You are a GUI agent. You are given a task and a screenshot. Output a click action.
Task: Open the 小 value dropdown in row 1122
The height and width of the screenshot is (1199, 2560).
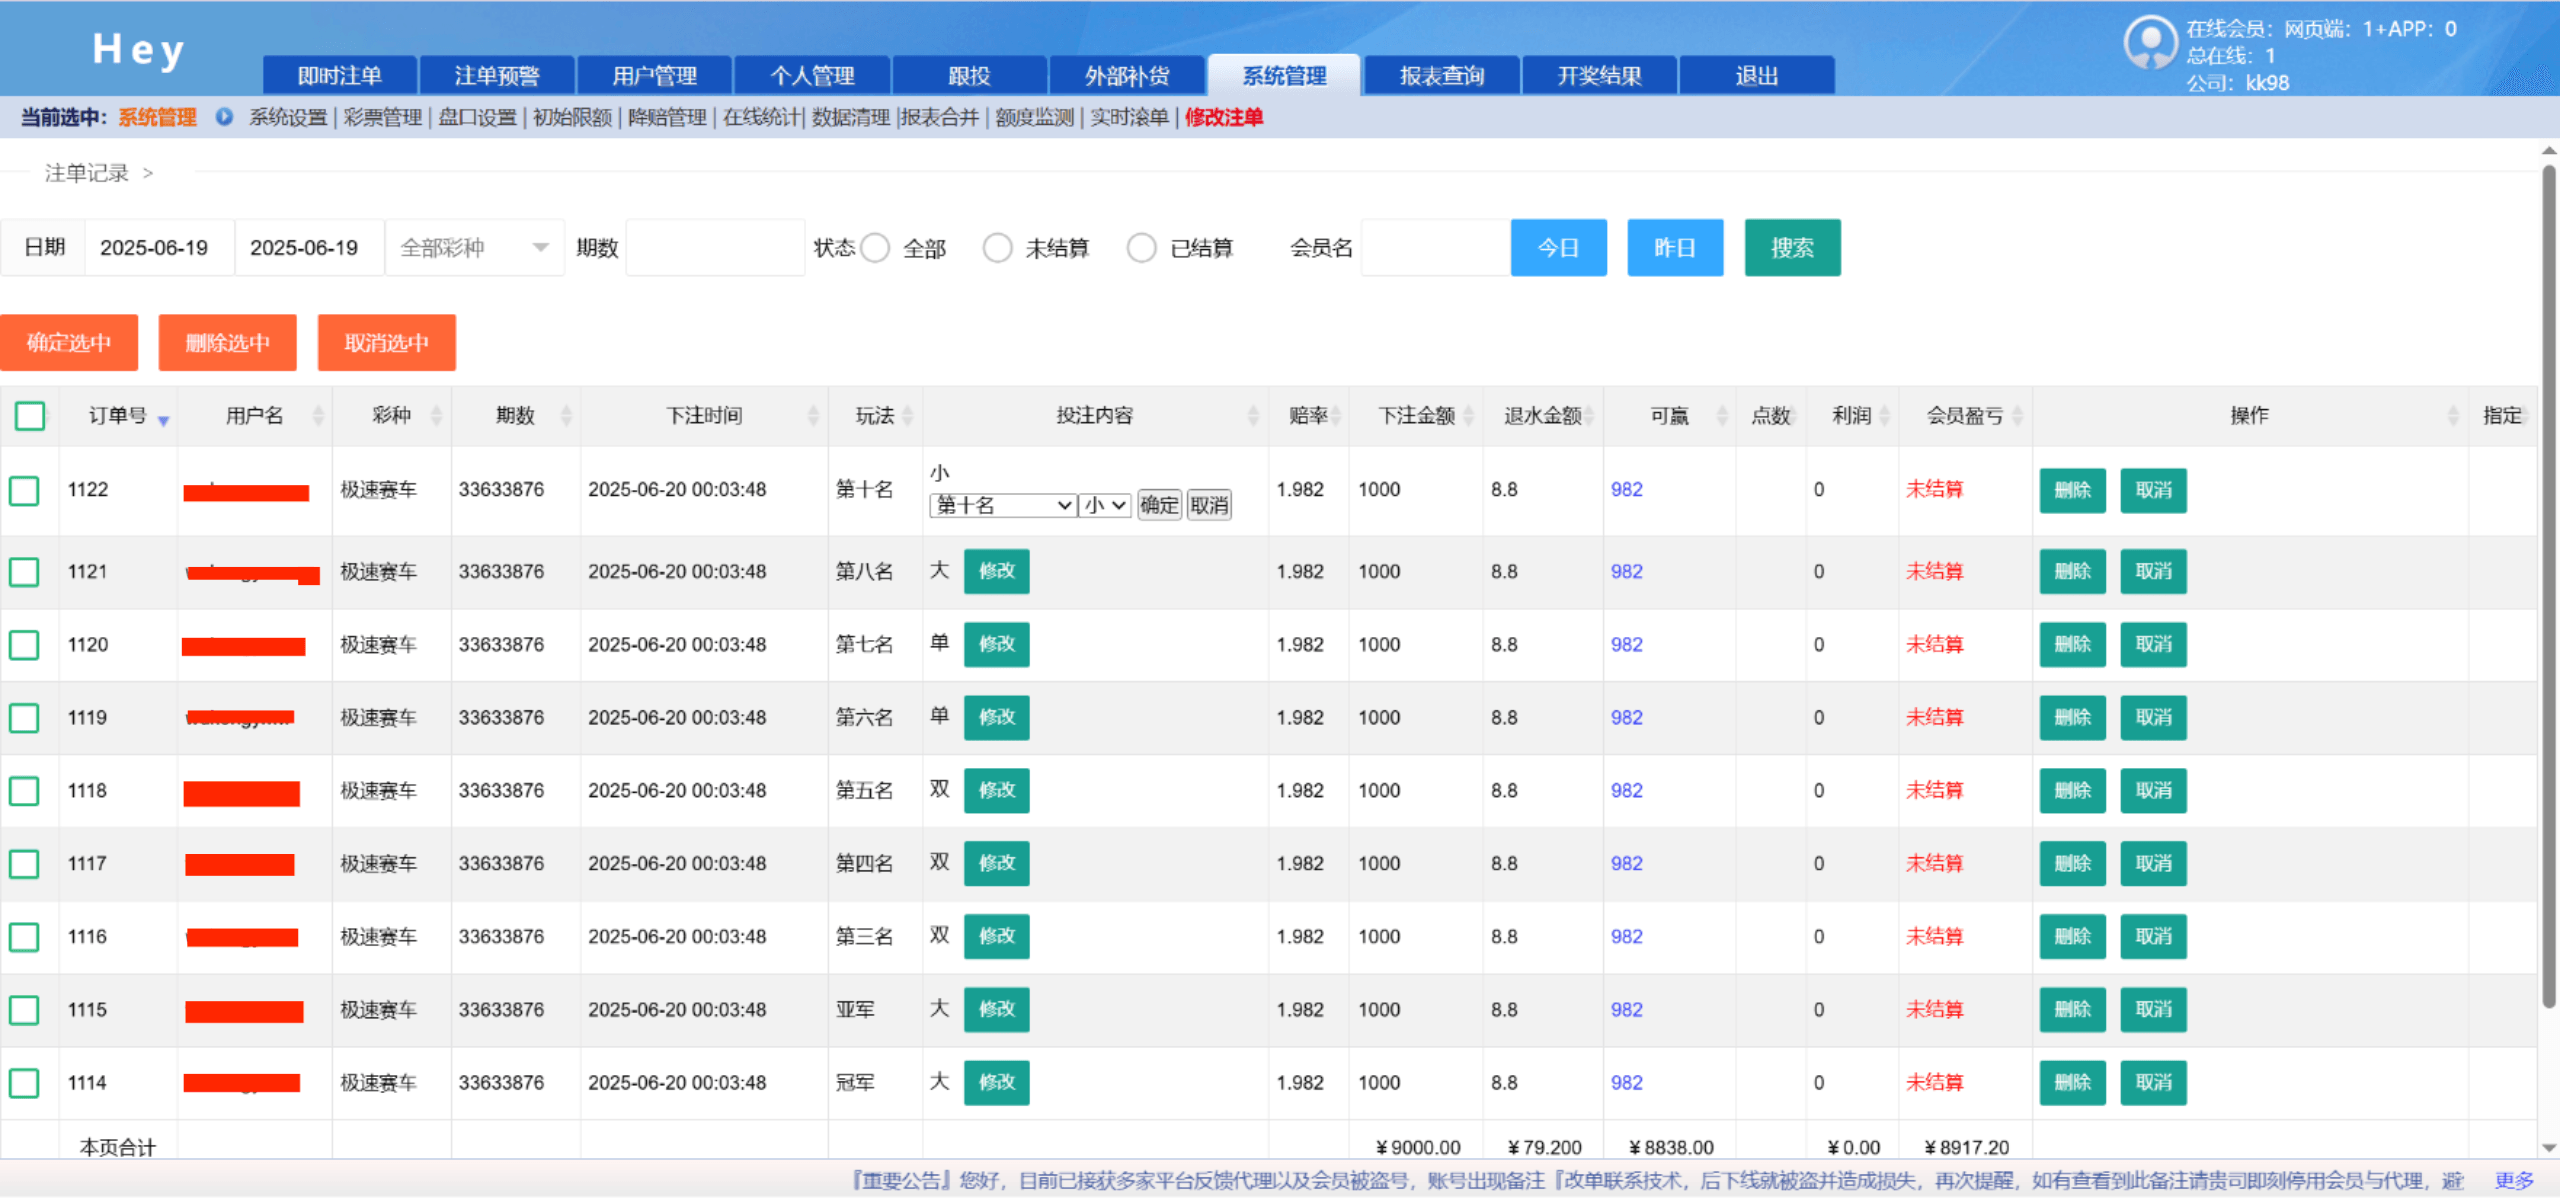(x=1104, y=506)
